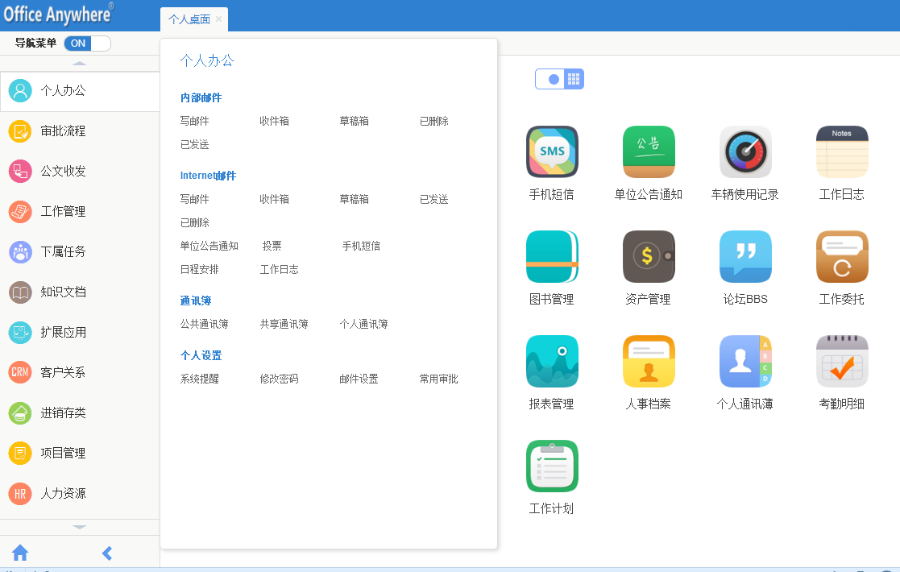
Task: Open 草稿箱 under 内部邮件
Action: (x=354, y=121)
